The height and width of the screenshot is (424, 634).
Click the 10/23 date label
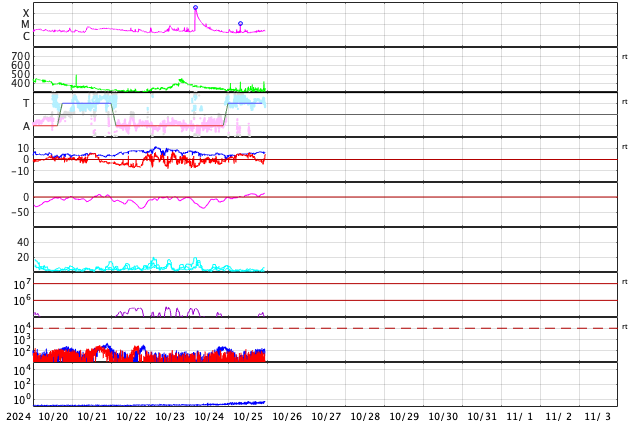pyautogui.click(x=170, y=417)
